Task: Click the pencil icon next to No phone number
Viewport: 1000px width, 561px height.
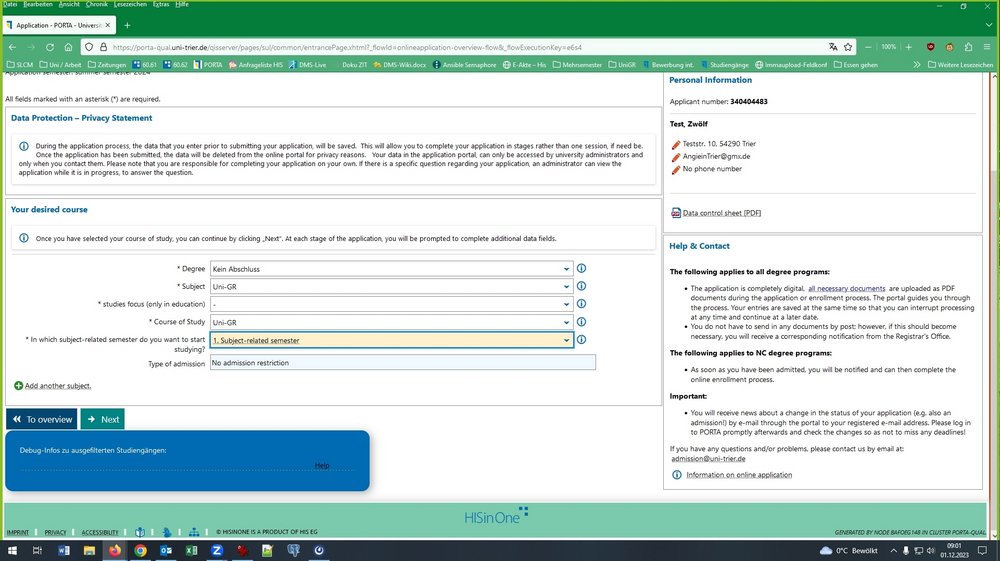Action: click(x=675, y=170)
